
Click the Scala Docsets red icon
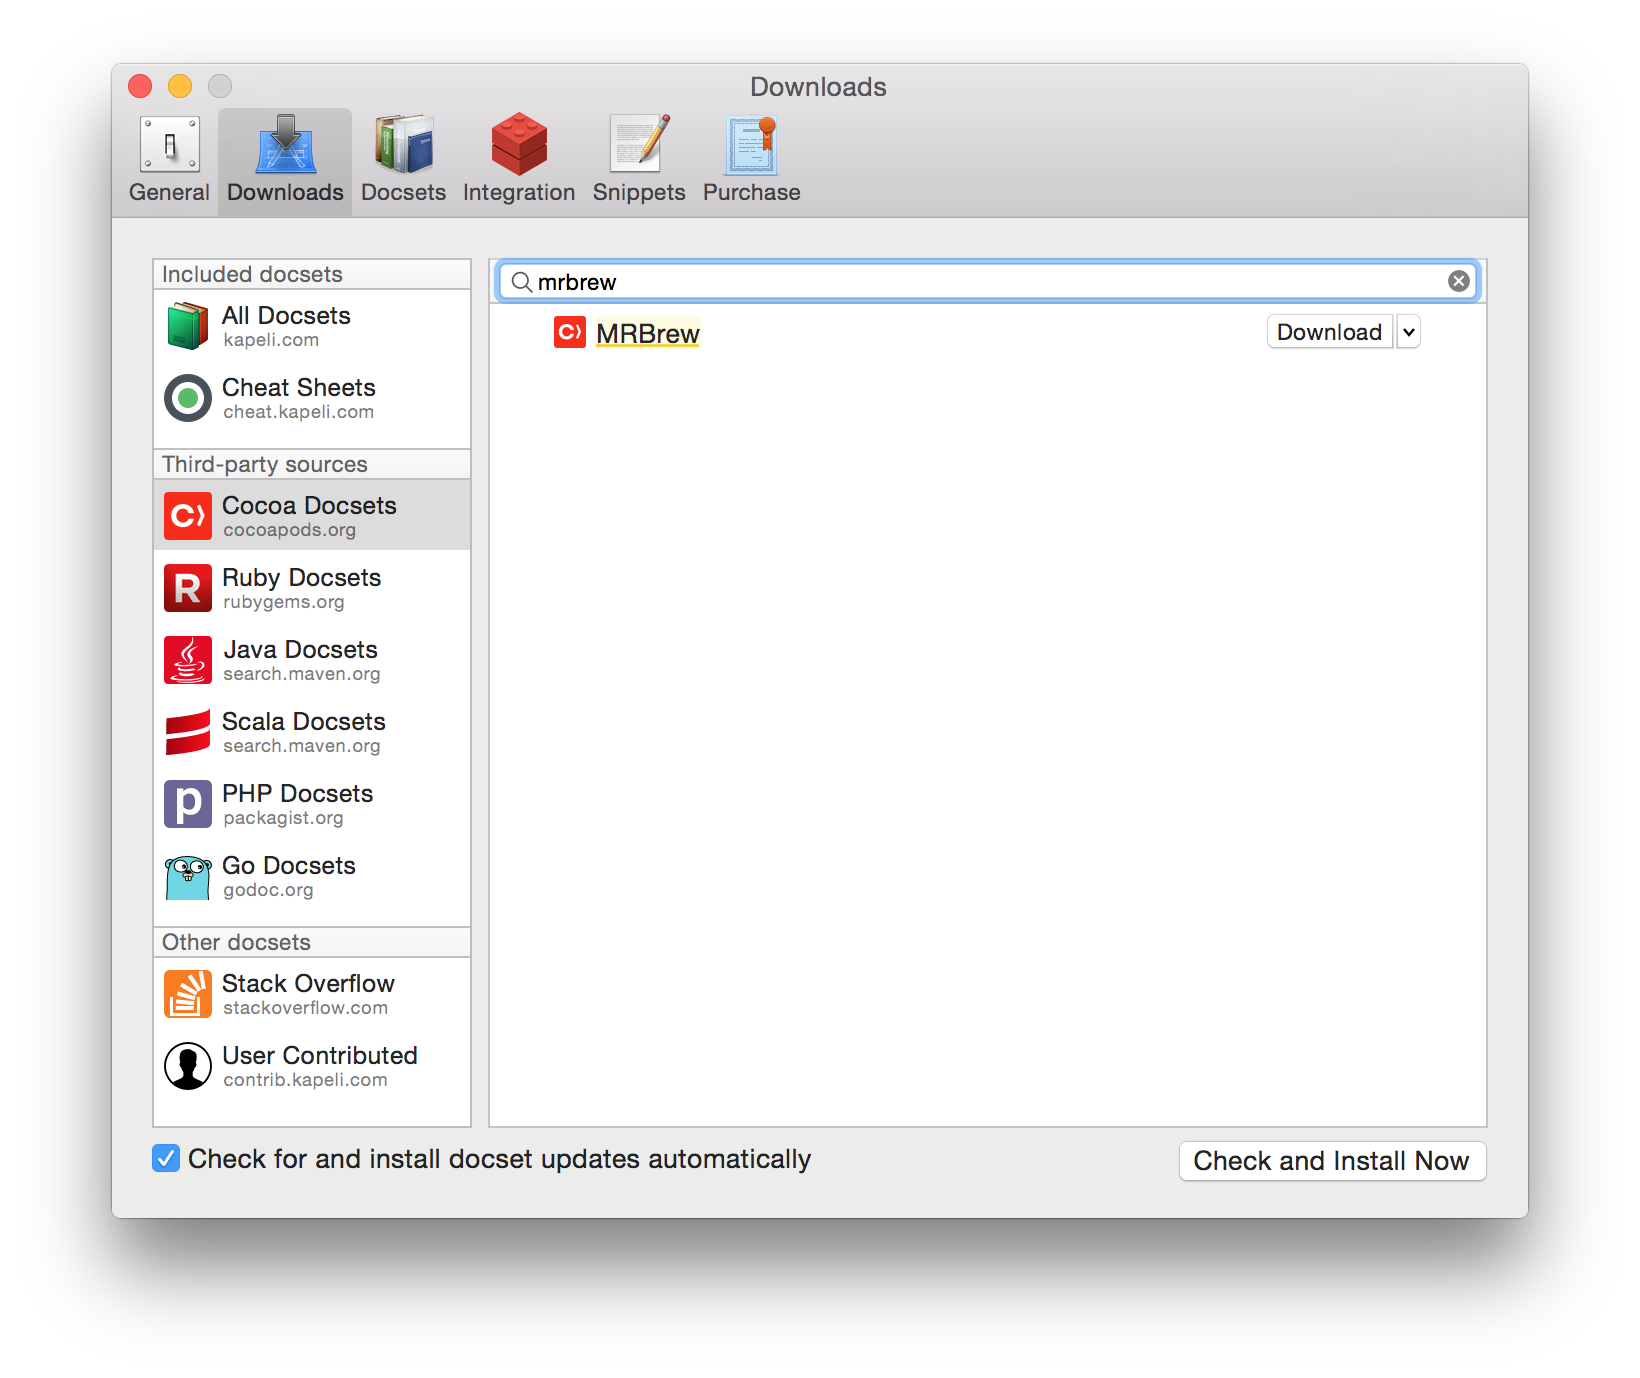coord(188,732)
